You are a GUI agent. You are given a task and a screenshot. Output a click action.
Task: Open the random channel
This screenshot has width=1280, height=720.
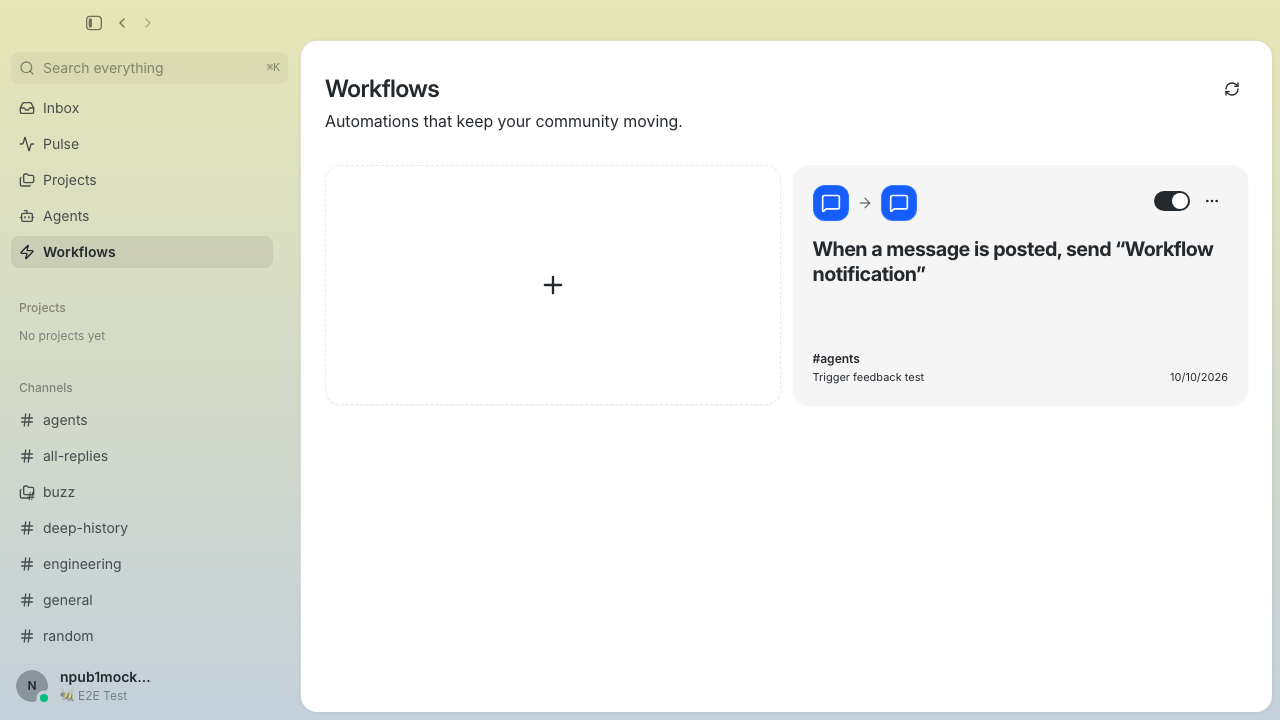(x=142, y=636)
